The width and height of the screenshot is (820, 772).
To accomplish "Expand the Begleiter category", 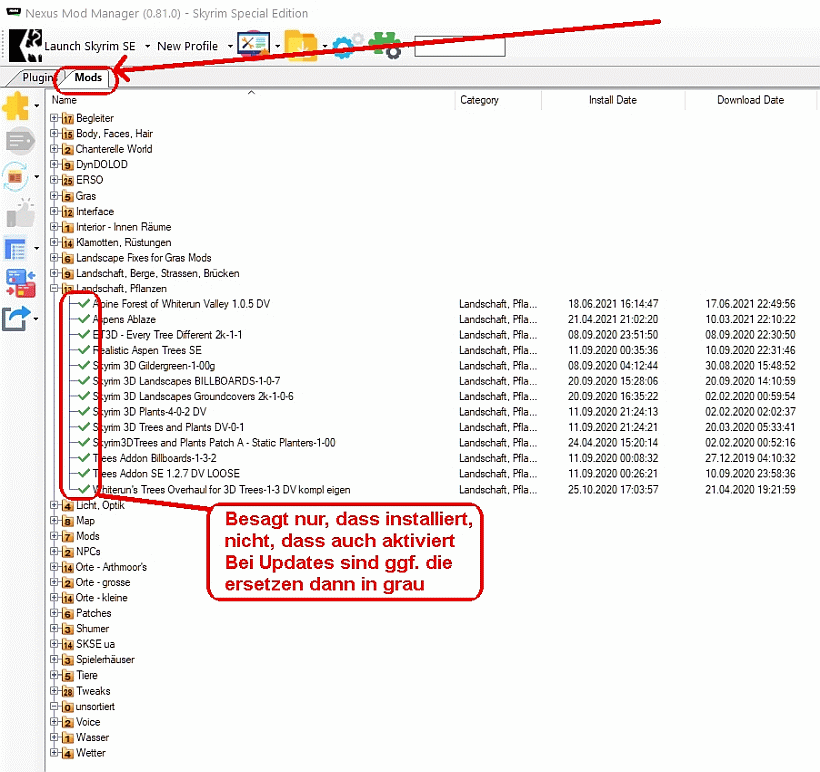I will point(55,118).
